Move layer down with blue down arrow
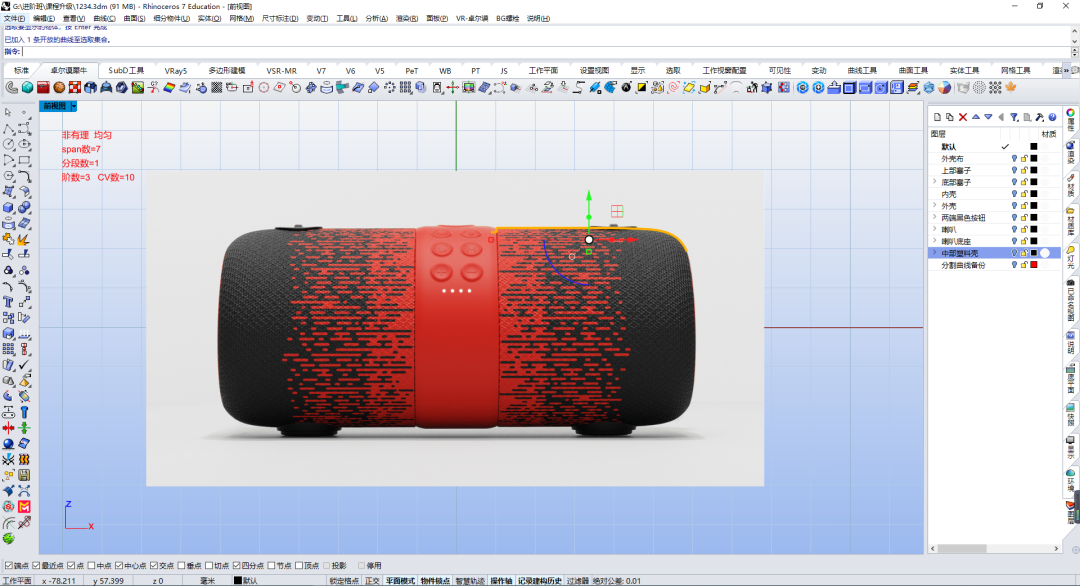Image resolution: width=1080 pixels, height=586 pixels. tap(988, 117)
